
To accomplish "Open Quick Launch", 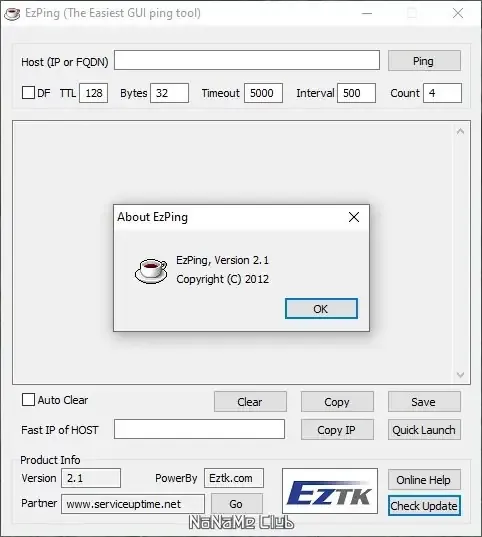I will 424,429.
